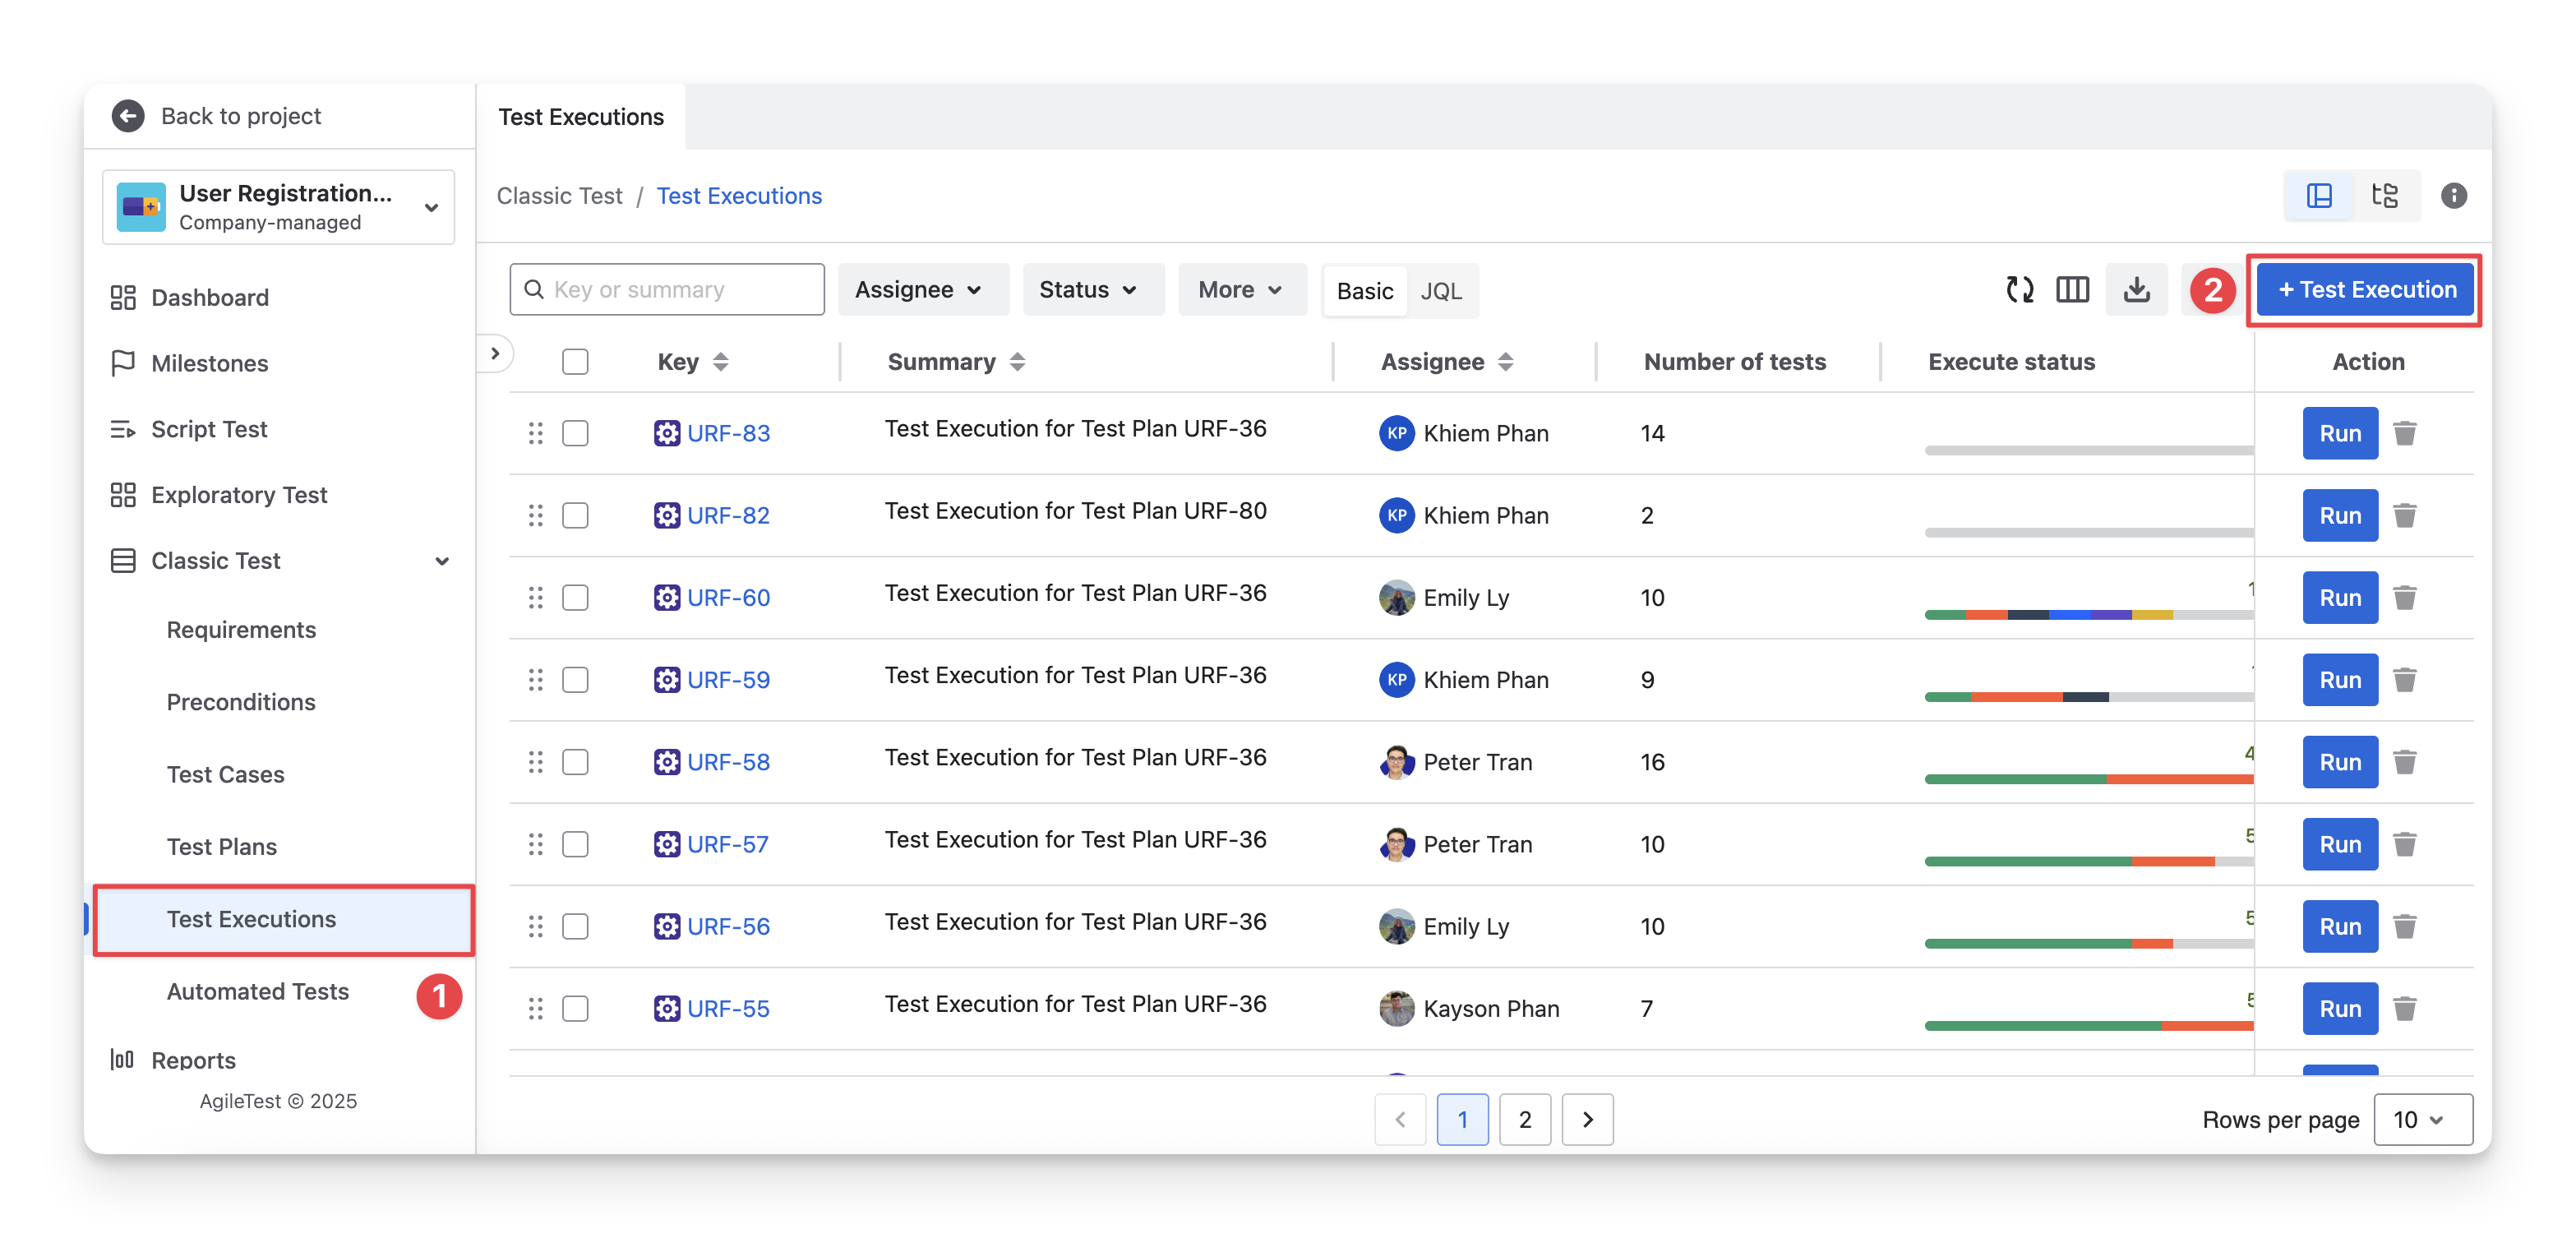Click the info icon at top right

[2453, 196]
